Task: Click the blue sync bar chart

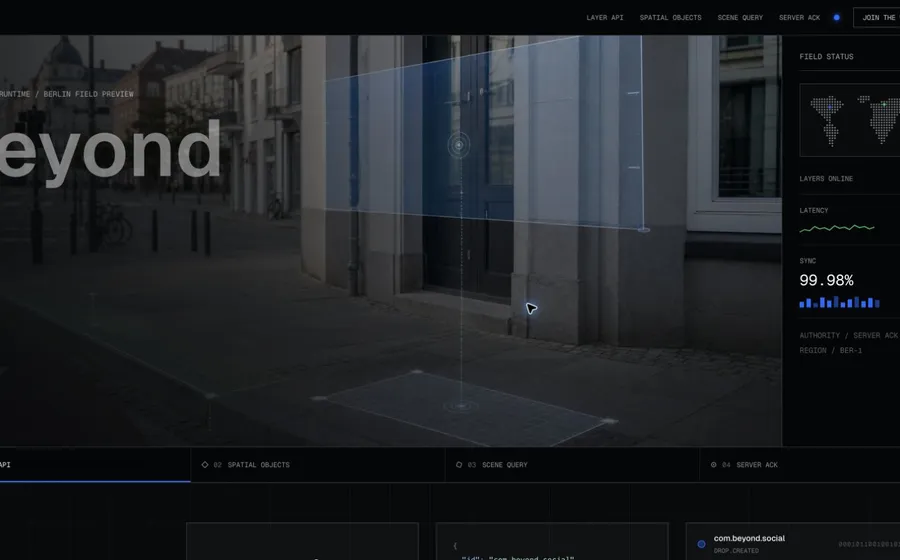Action: point(839,302)
